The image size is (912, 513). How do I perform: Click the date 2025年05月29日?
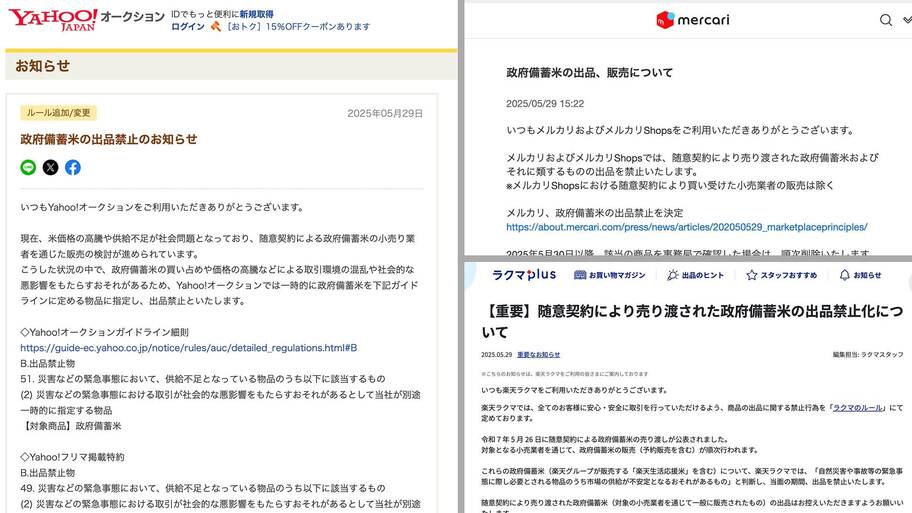click(x=385, y=113)
